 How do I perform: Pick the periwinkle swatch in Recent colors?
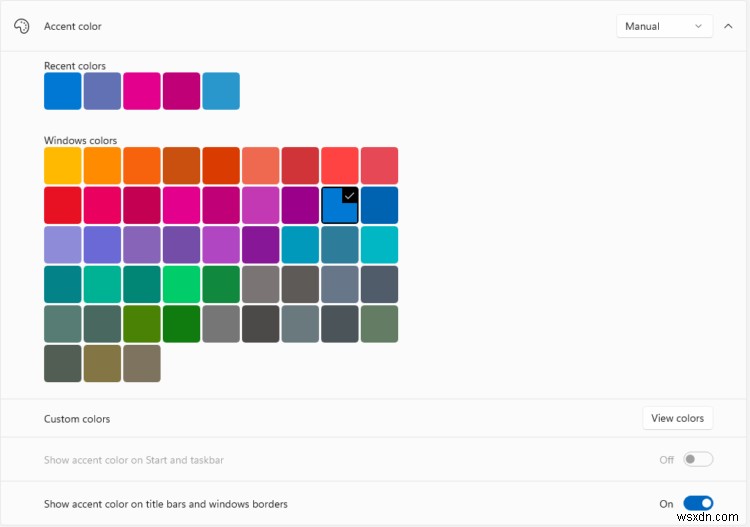102,91
